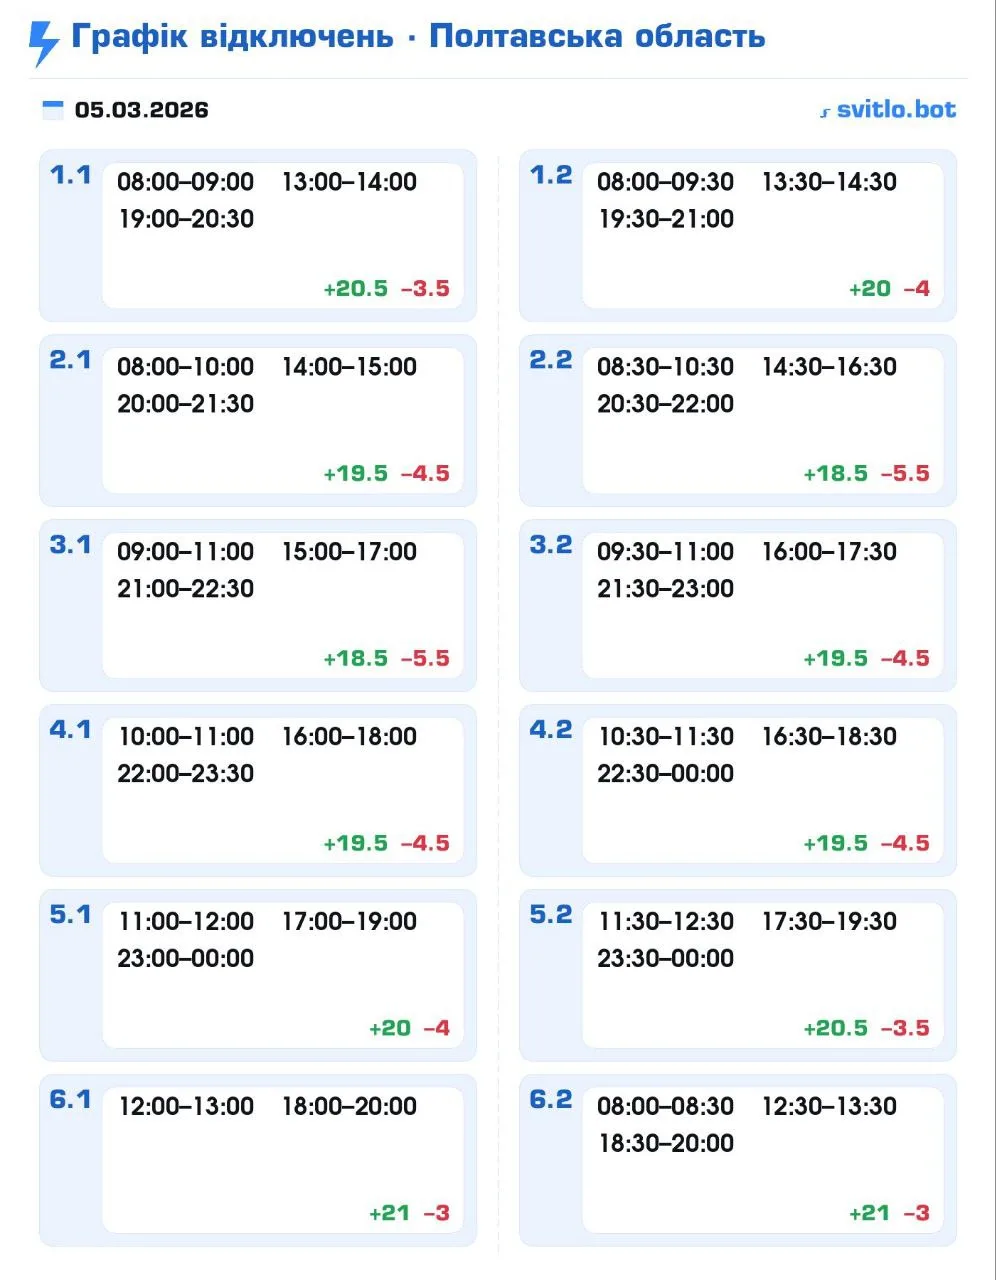996x1280 pixels.
Task: Select the group 3.2 label
Action: 551,545
